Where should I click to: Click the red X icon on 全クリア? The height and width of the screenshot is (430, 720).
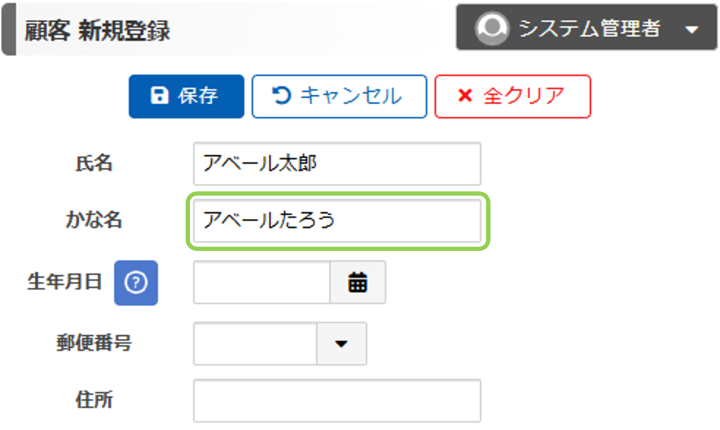[x=464, y=96]
